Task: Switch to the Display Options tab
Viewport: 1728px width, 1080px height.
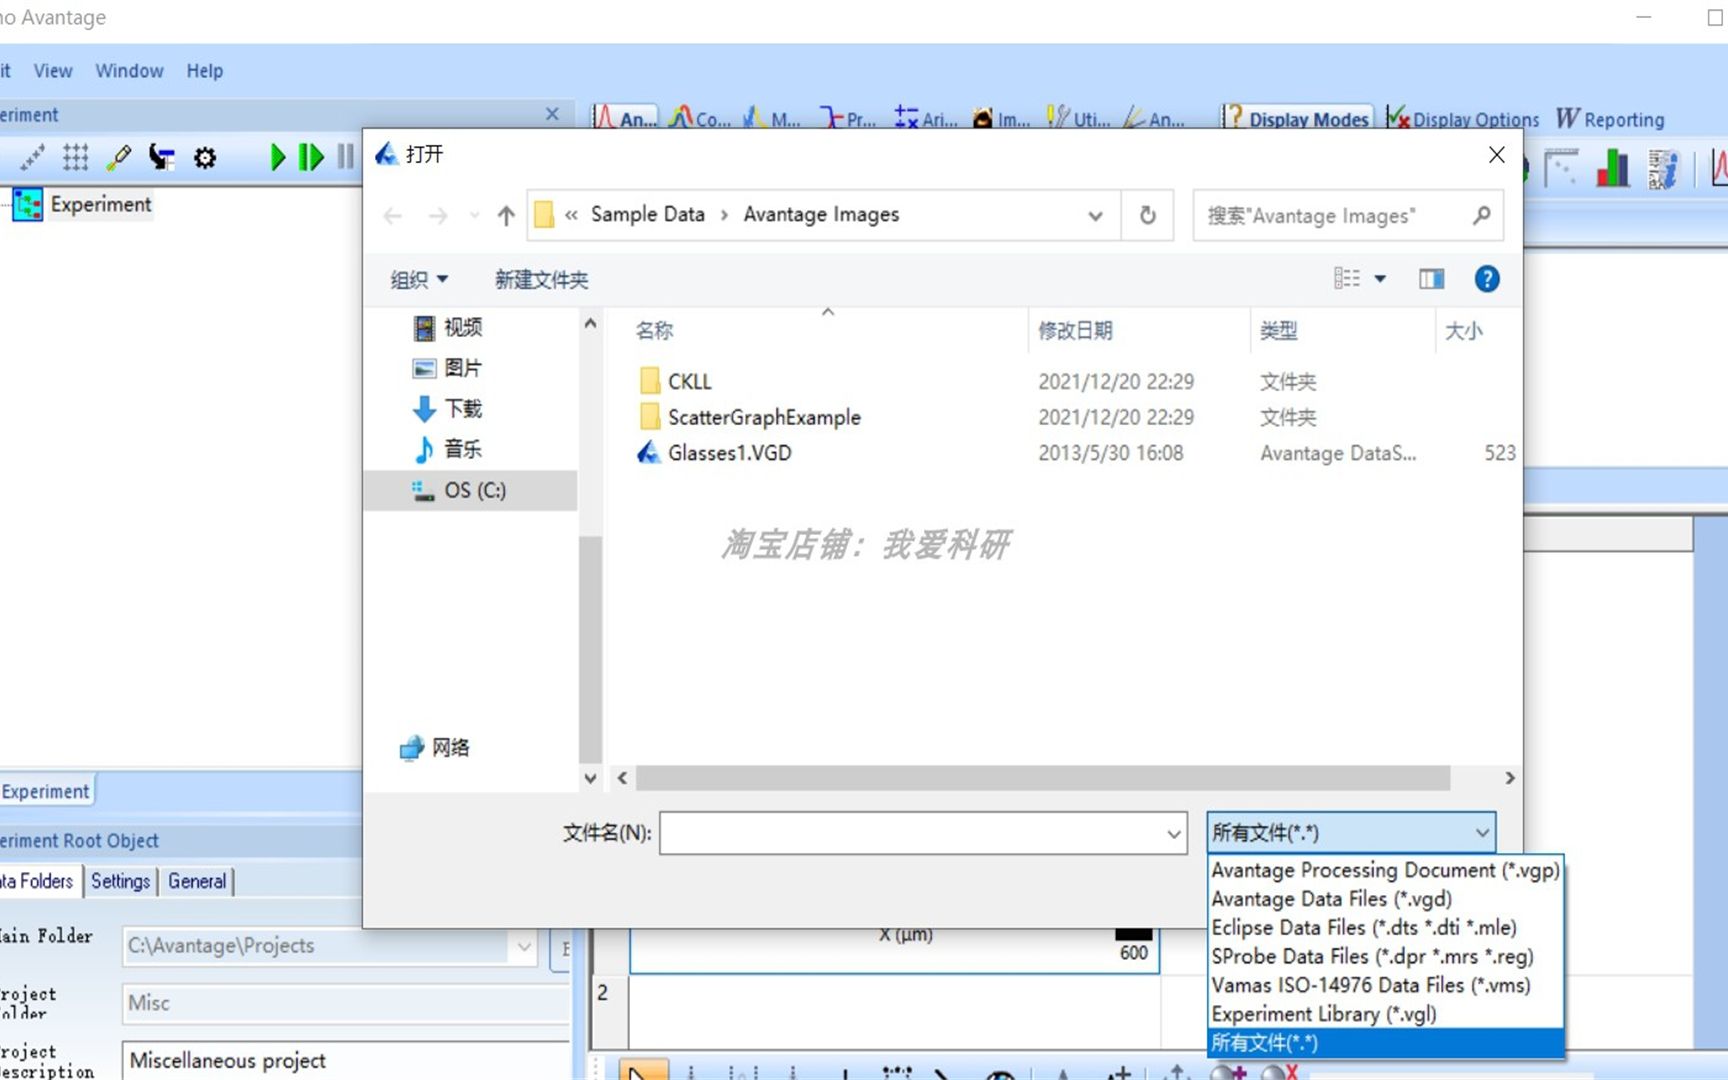Action: pos(1463,118)
